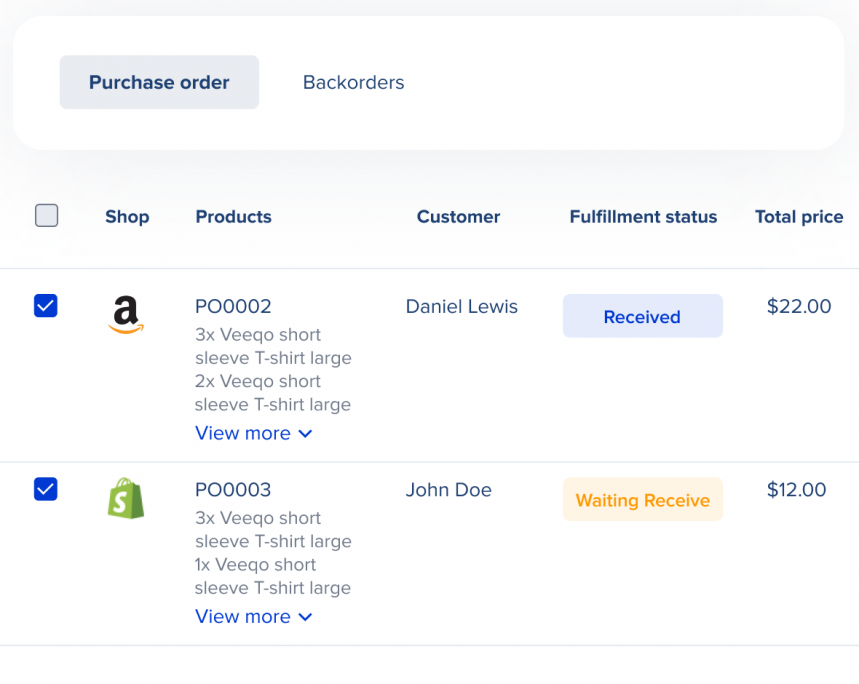Open order PO0002 details
The height and width of the screenshot is (684, 859).
[x=232, y=306]
